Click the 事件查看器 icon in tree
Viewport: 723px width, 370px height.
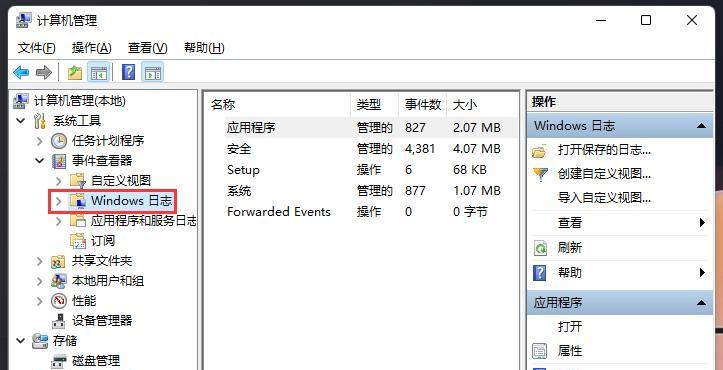point(59,161)
